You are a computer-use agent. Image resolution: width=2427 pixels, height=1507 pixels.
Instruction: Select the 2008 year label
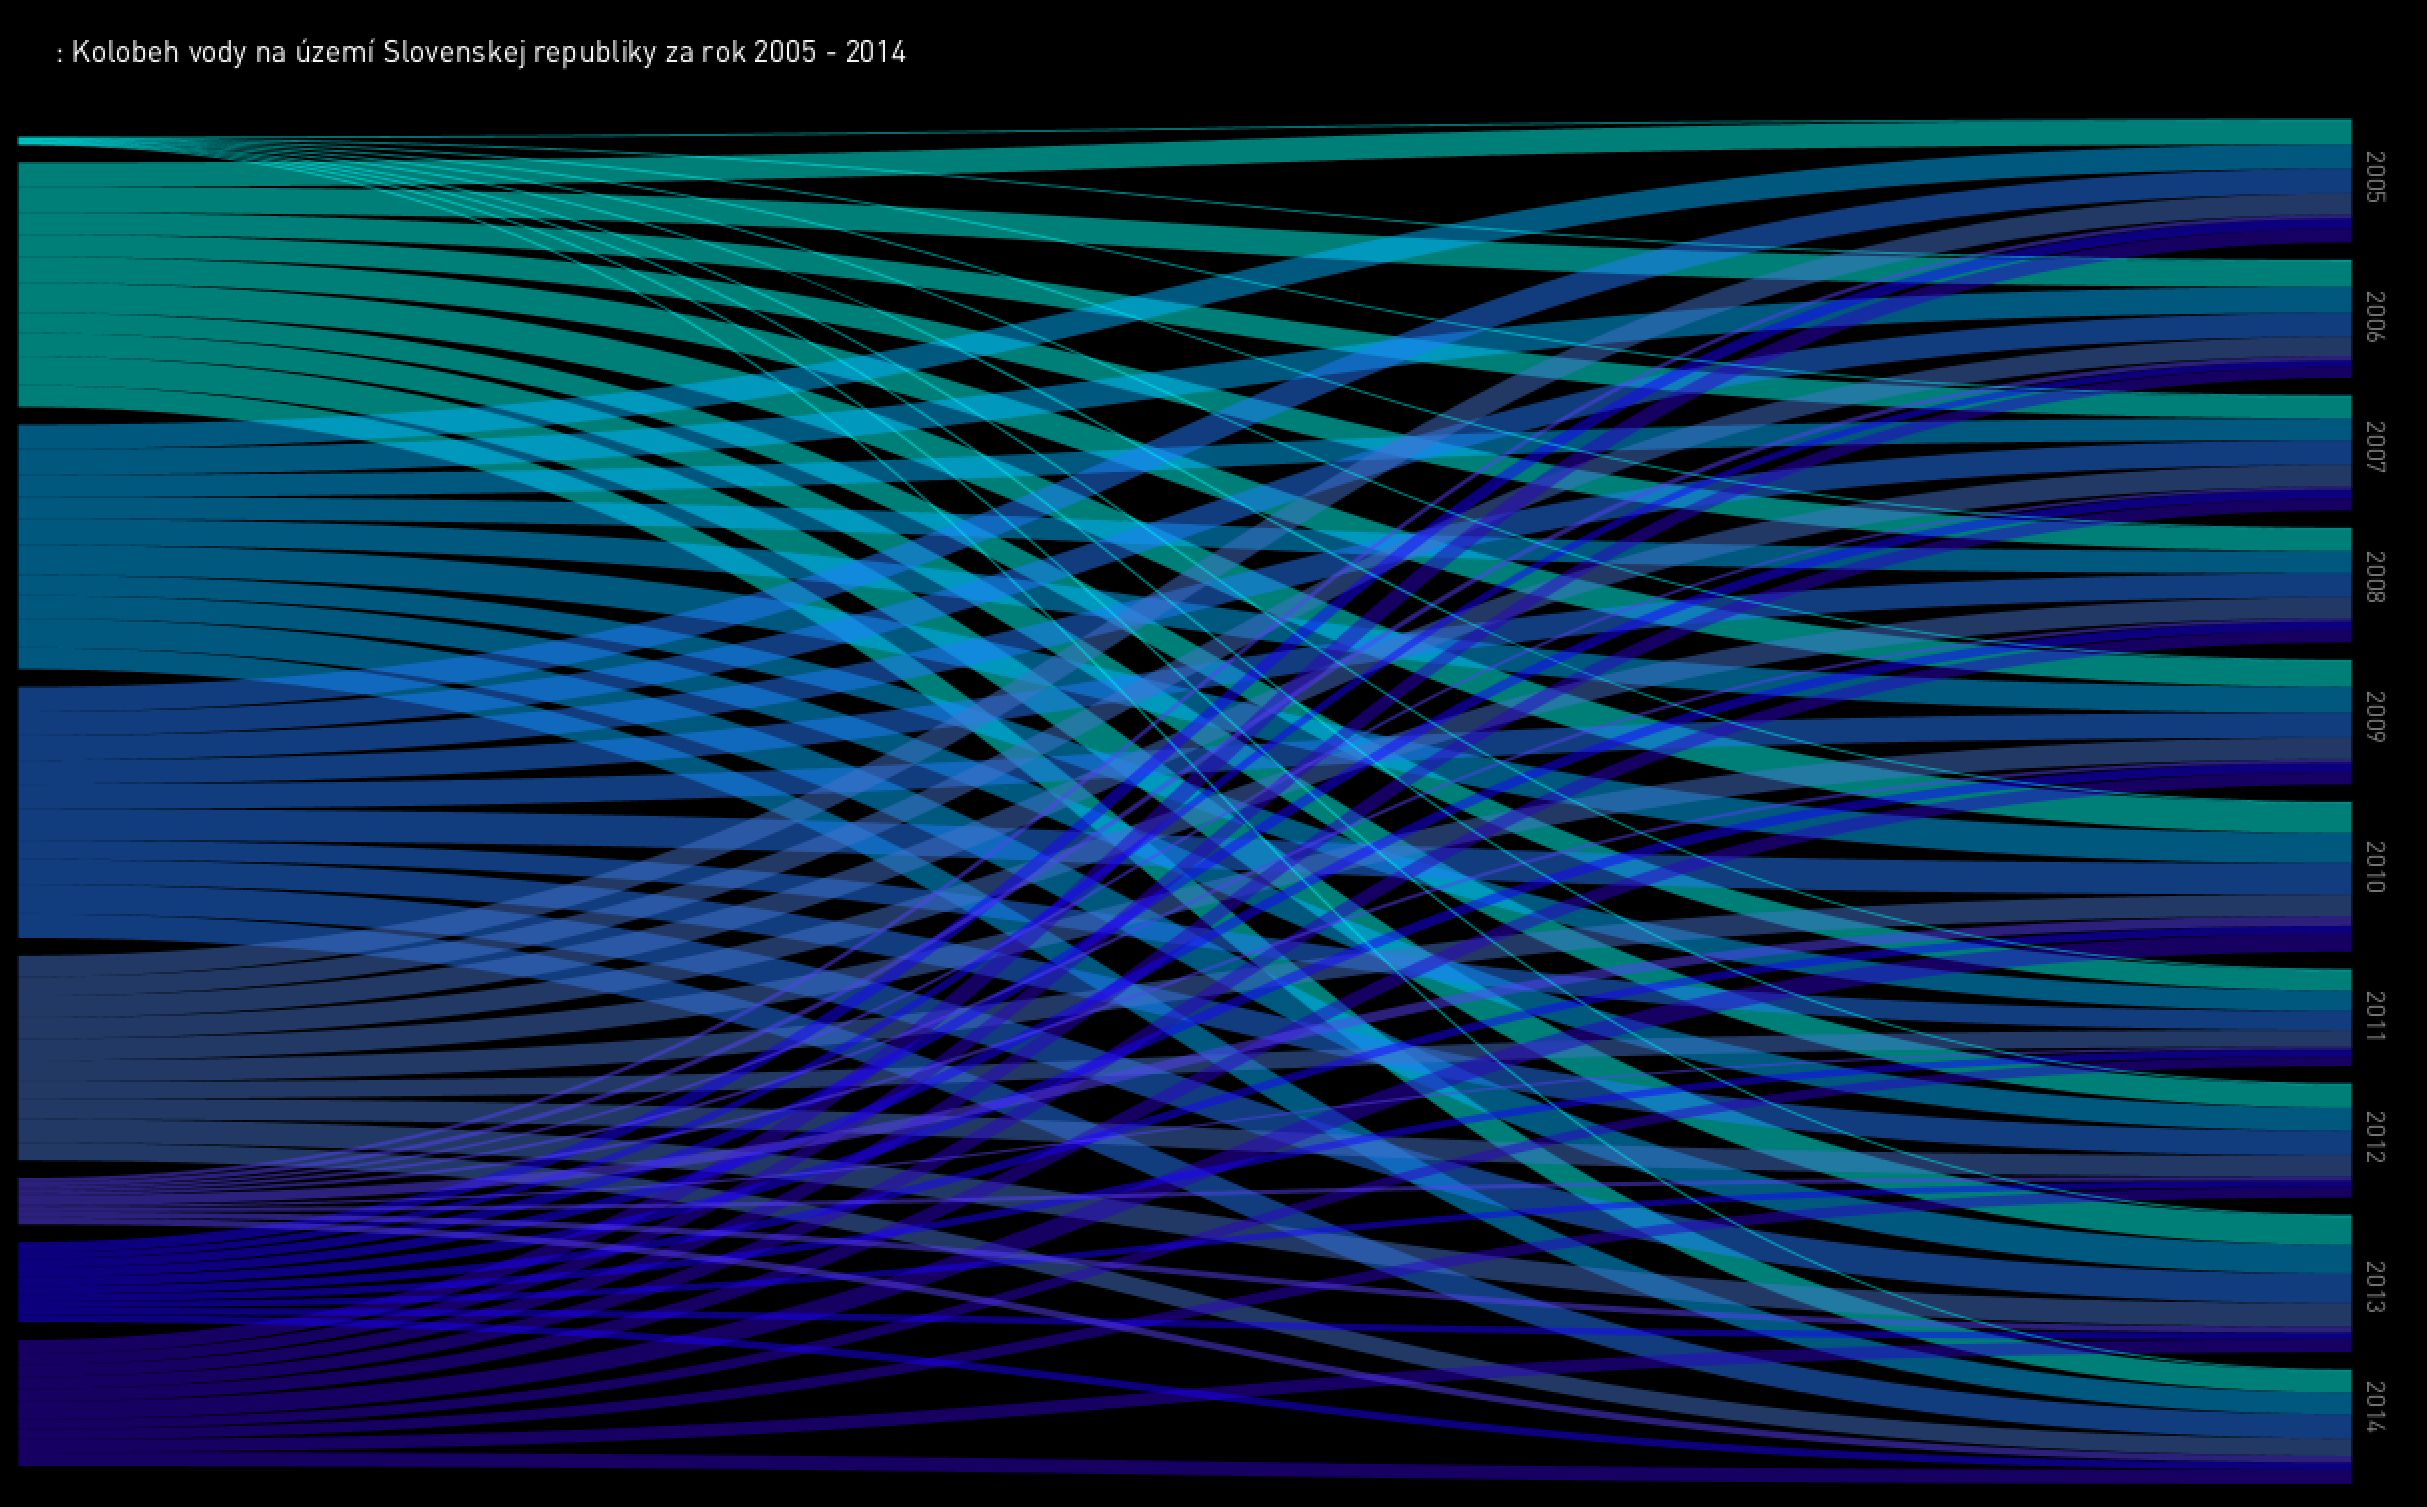pos(2376,578)
